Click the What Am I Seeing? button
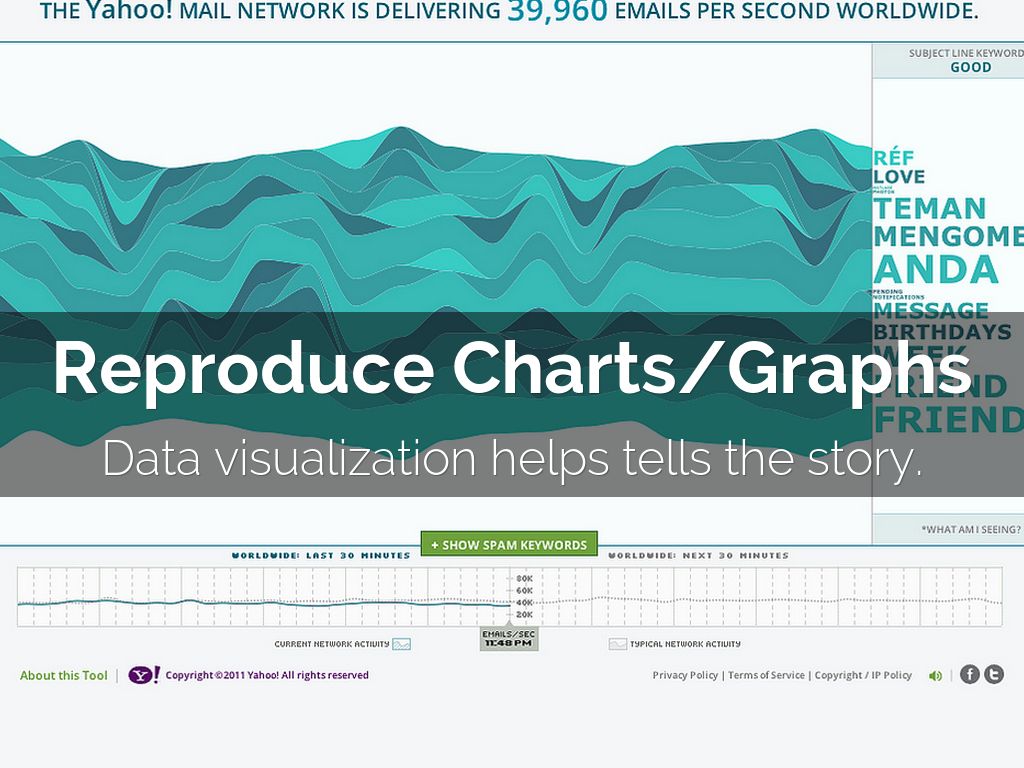Image resolution: width=1024 pixels, height=768 pixels. [971, 530]
